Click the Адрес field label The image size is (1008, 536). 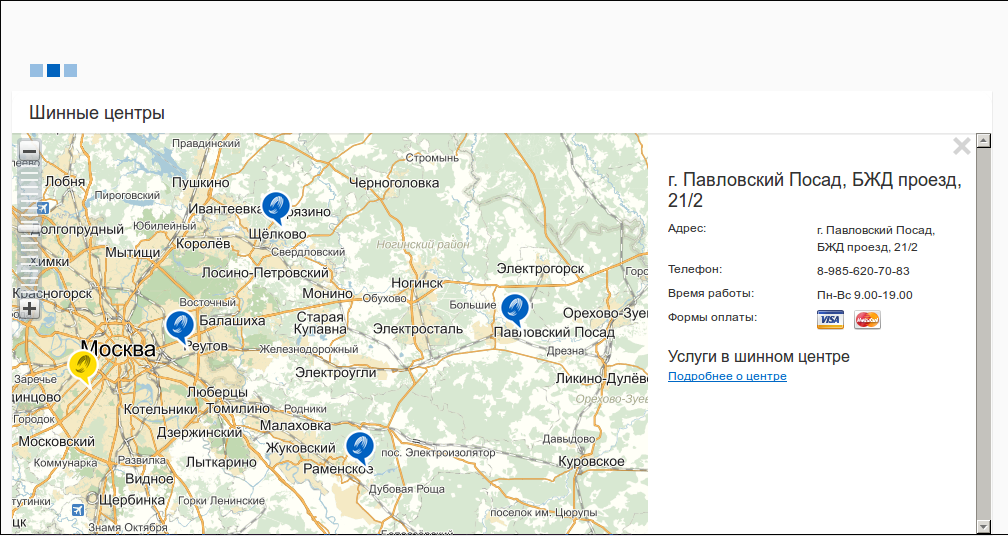(687, 228)
